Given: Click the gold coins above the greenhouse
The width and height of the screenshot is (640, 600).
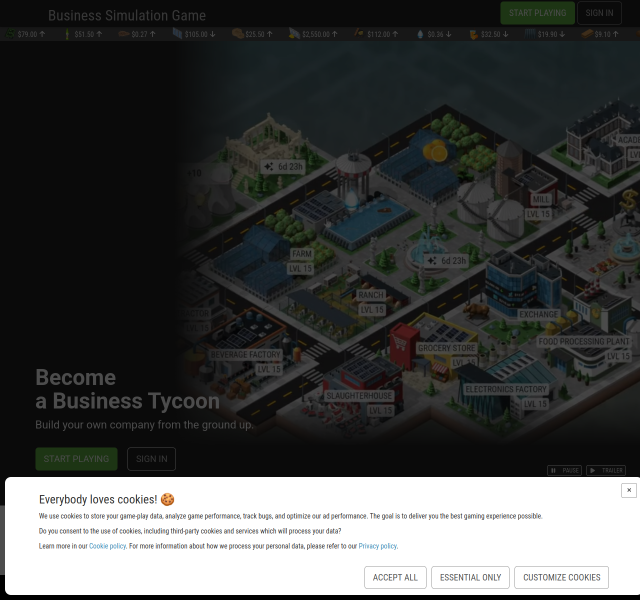Looking at the screenshot, I should 435,151.
